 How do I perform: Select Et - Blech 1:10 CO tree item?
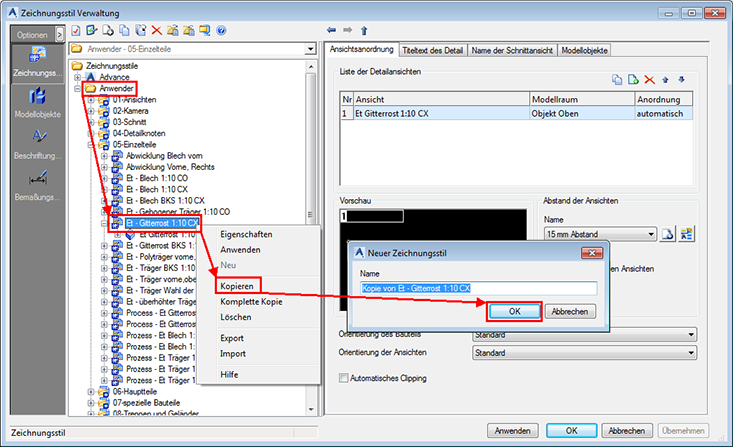157,178
